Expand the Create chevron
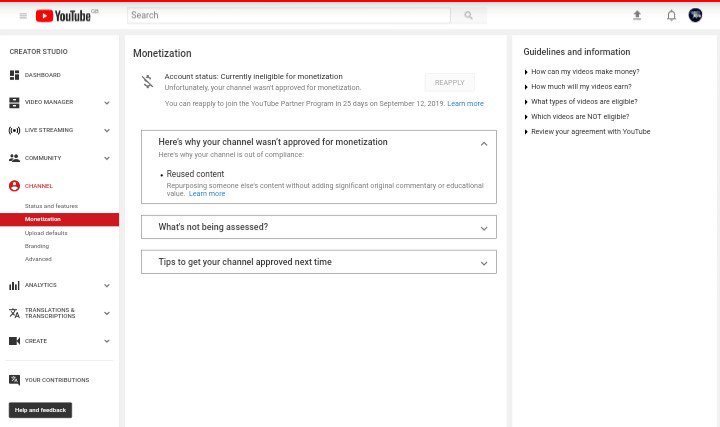 (107, 341)
